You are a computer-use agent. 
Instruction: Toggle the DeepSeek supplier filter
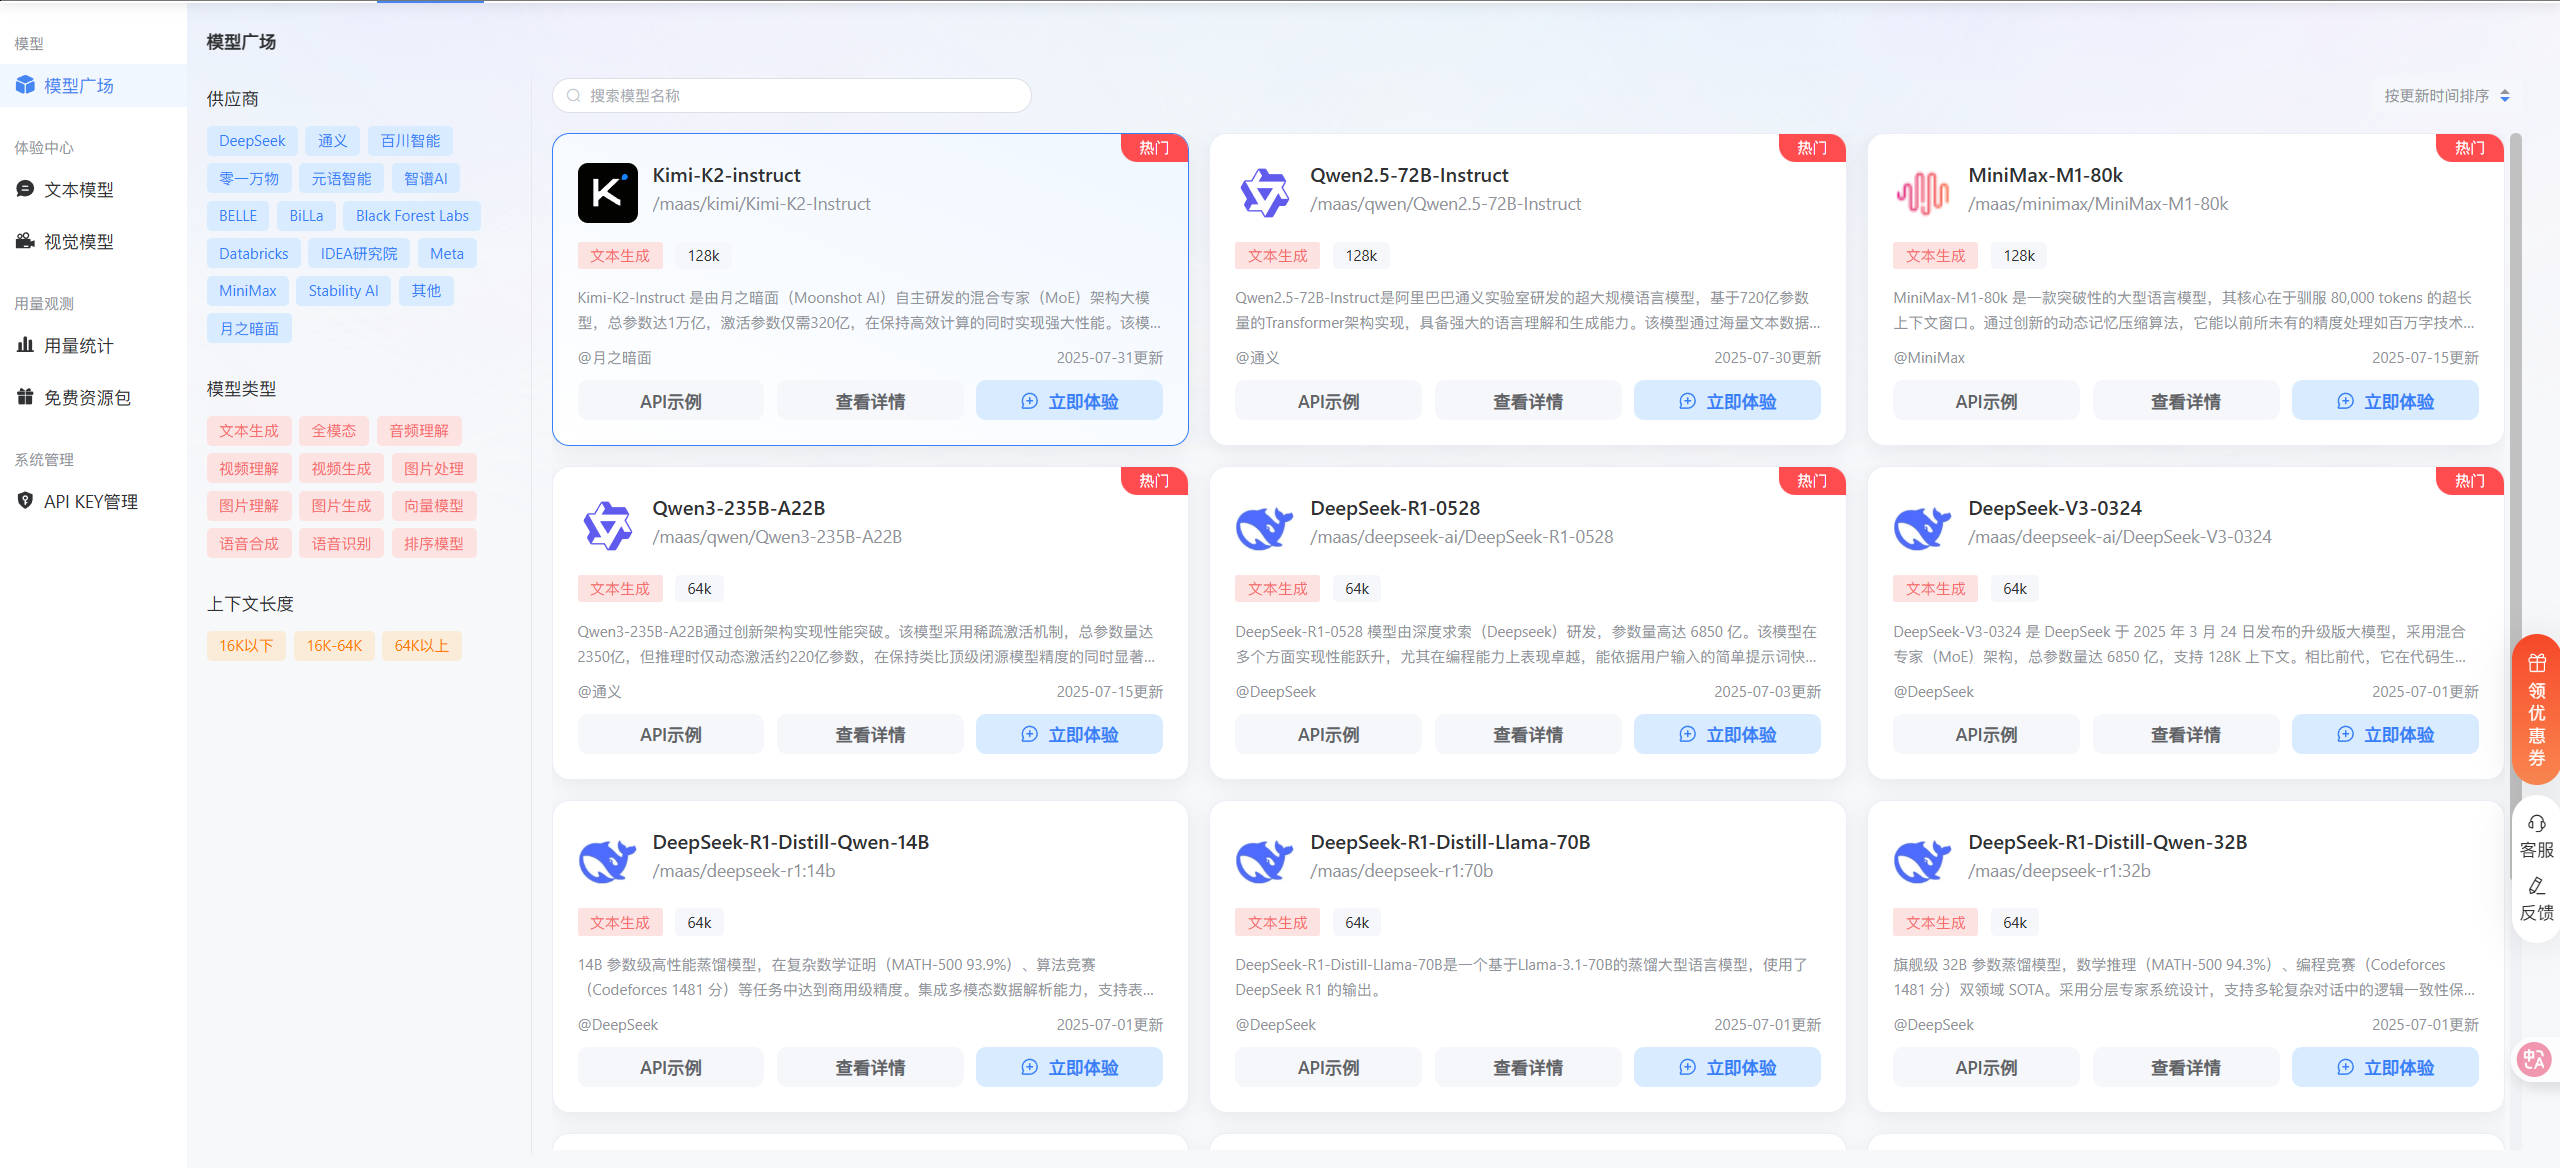(252, 141)
